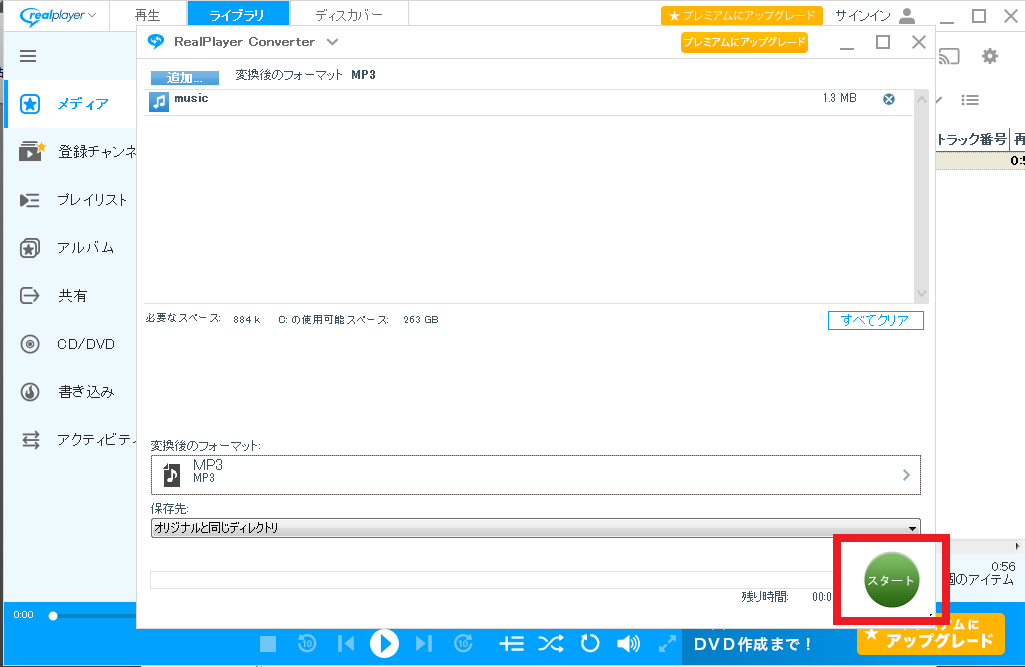Toggle repeat playback
Image resolution: width=1025 pixels, height=667 pixels.
(x=590, y=643)
